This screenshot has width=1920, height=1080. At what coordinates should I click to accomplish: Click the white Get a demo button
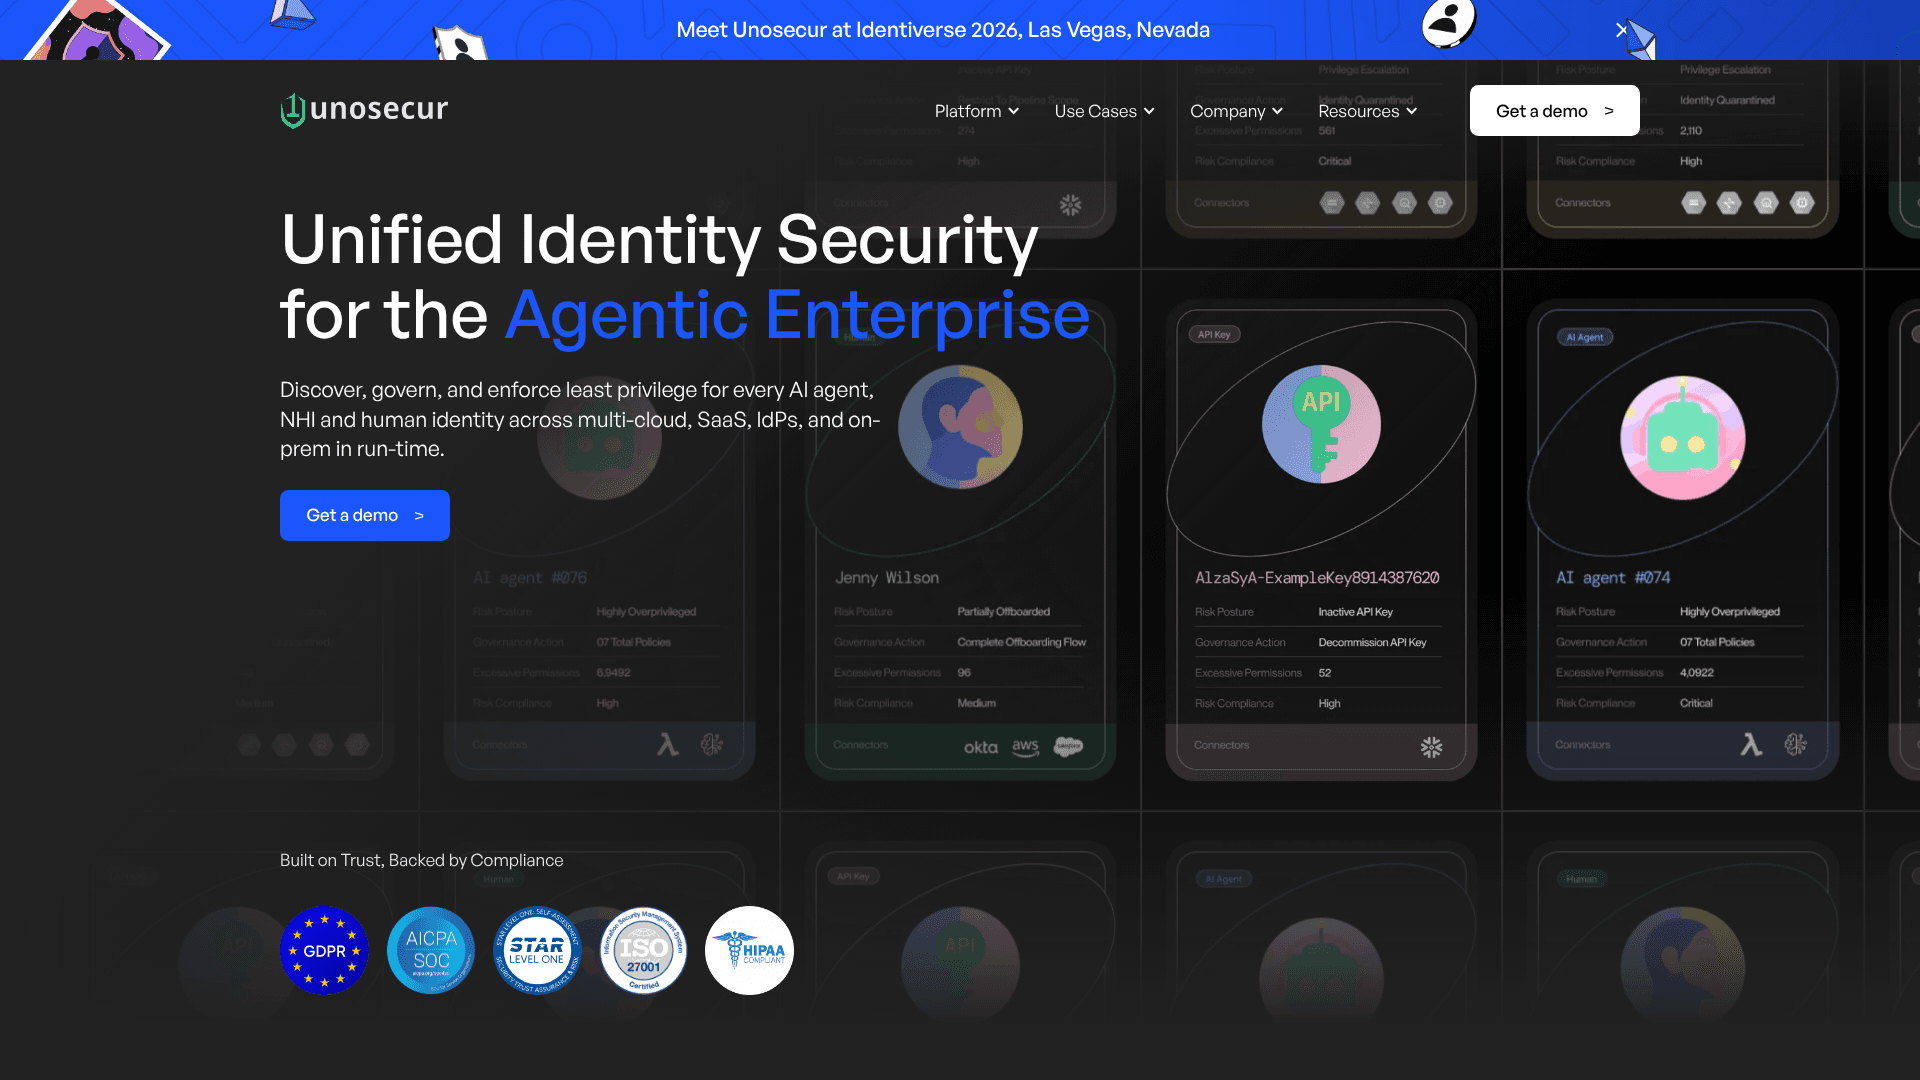[x=1554, y=111]
